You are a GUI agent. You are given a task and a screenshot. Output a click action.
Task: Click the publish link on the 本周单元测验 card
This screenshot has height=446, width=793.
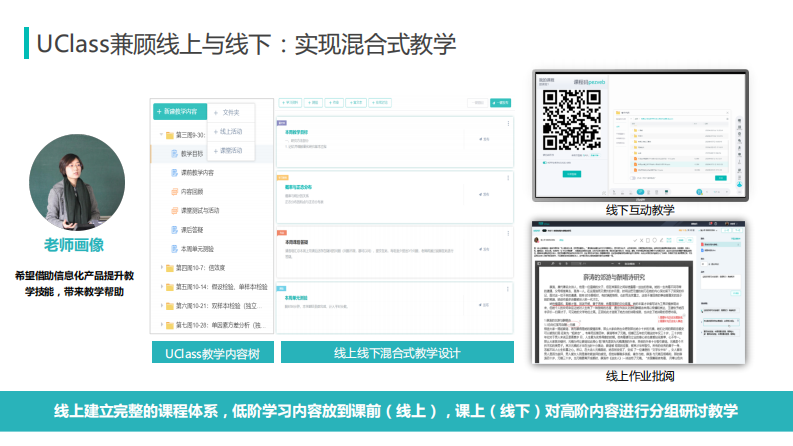[484, 305]
